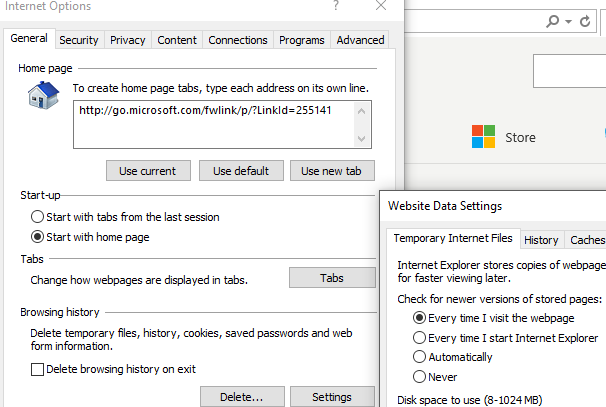Image resolution: width=606 pixels, height=407 pixels.
Task: Click the home page house icon
Action: pos(43,95)
